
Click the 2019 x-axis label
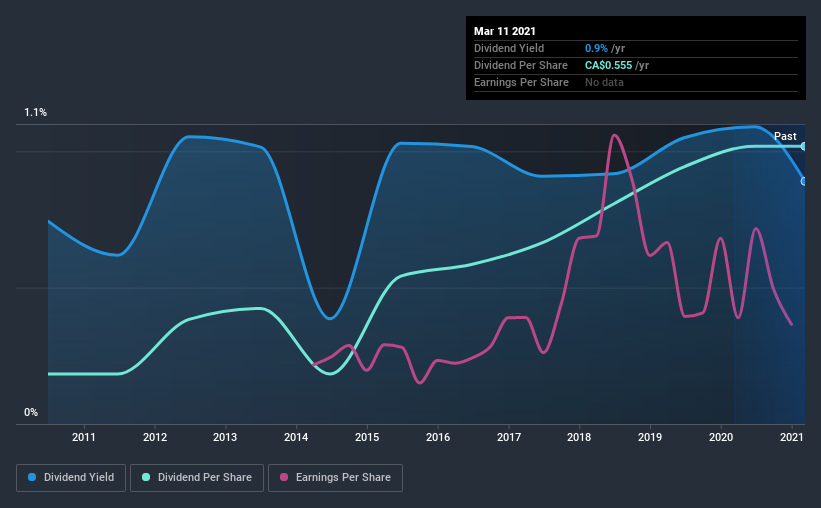[x=650, y=437]
